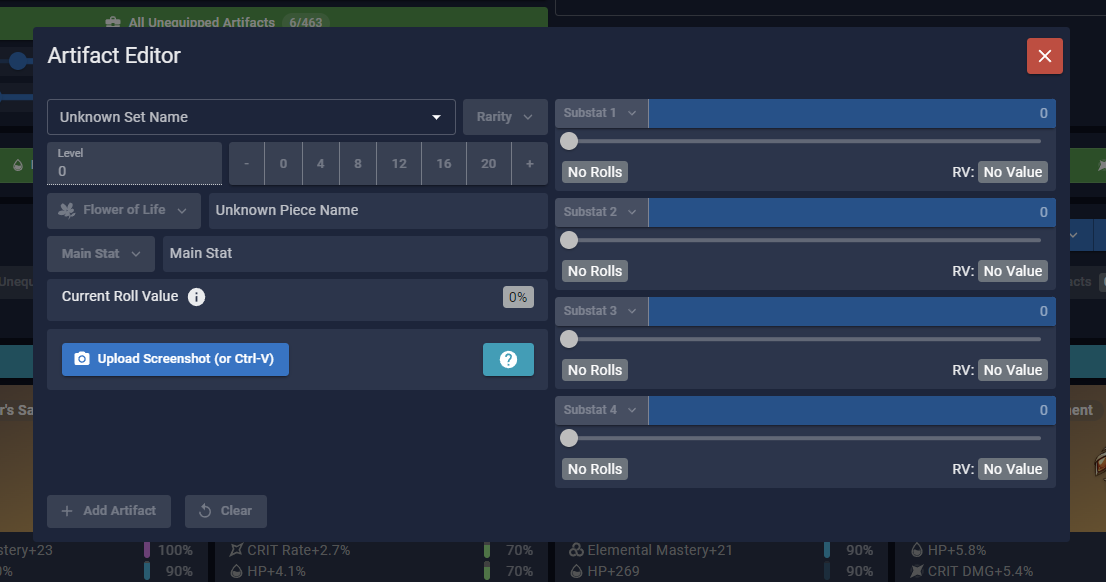Click the camera icon on Upload Screenshot
This screenshot has height=582, width=1106.
click(81, 359)
